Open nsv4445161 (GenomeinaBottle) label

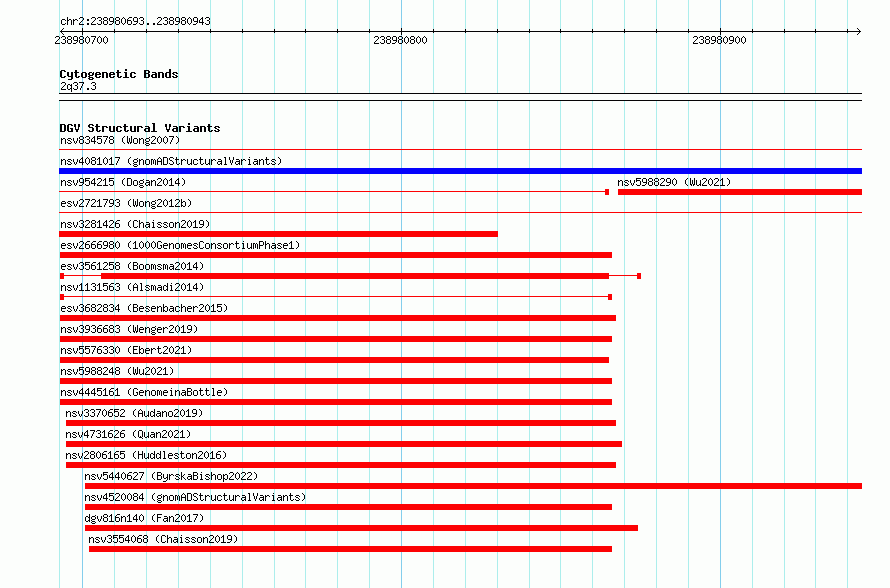tap(144, 392)
